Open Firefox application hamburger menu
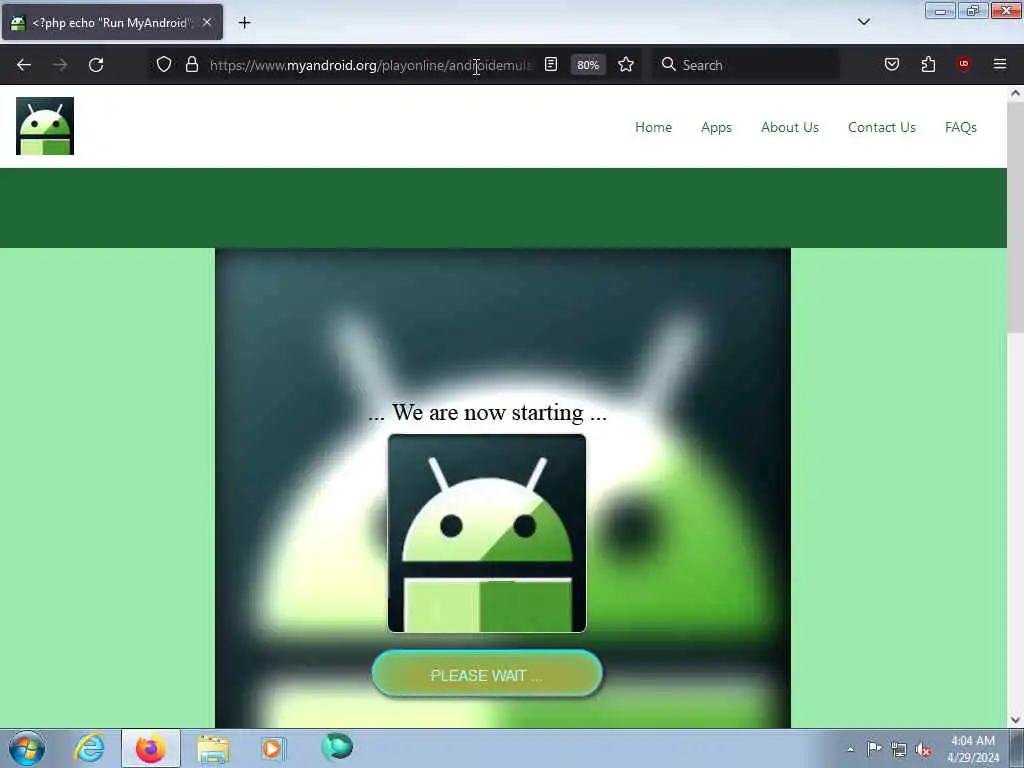The height and width of the screenshot is (768, 1024). (x=999, y=64)
